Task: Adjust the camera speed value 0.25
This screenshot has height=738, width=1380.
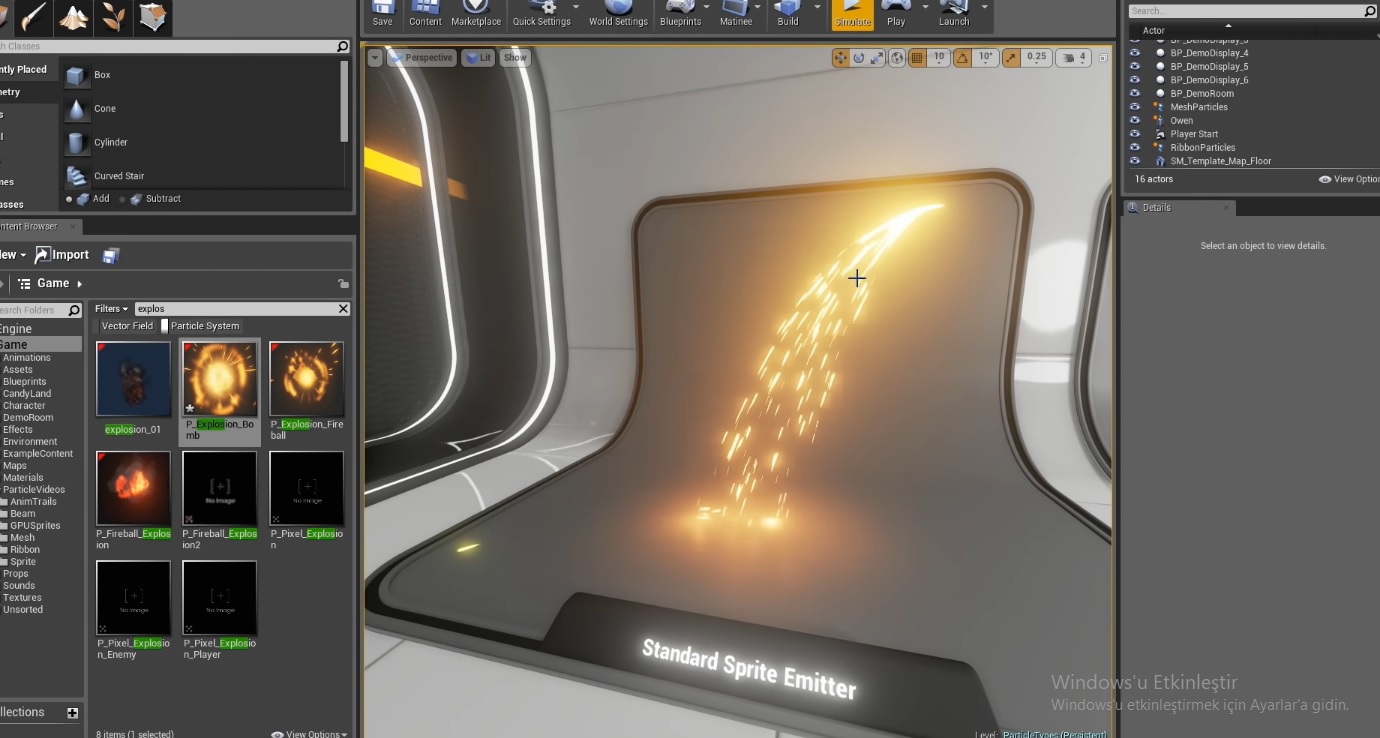Action: (1035, 57)
